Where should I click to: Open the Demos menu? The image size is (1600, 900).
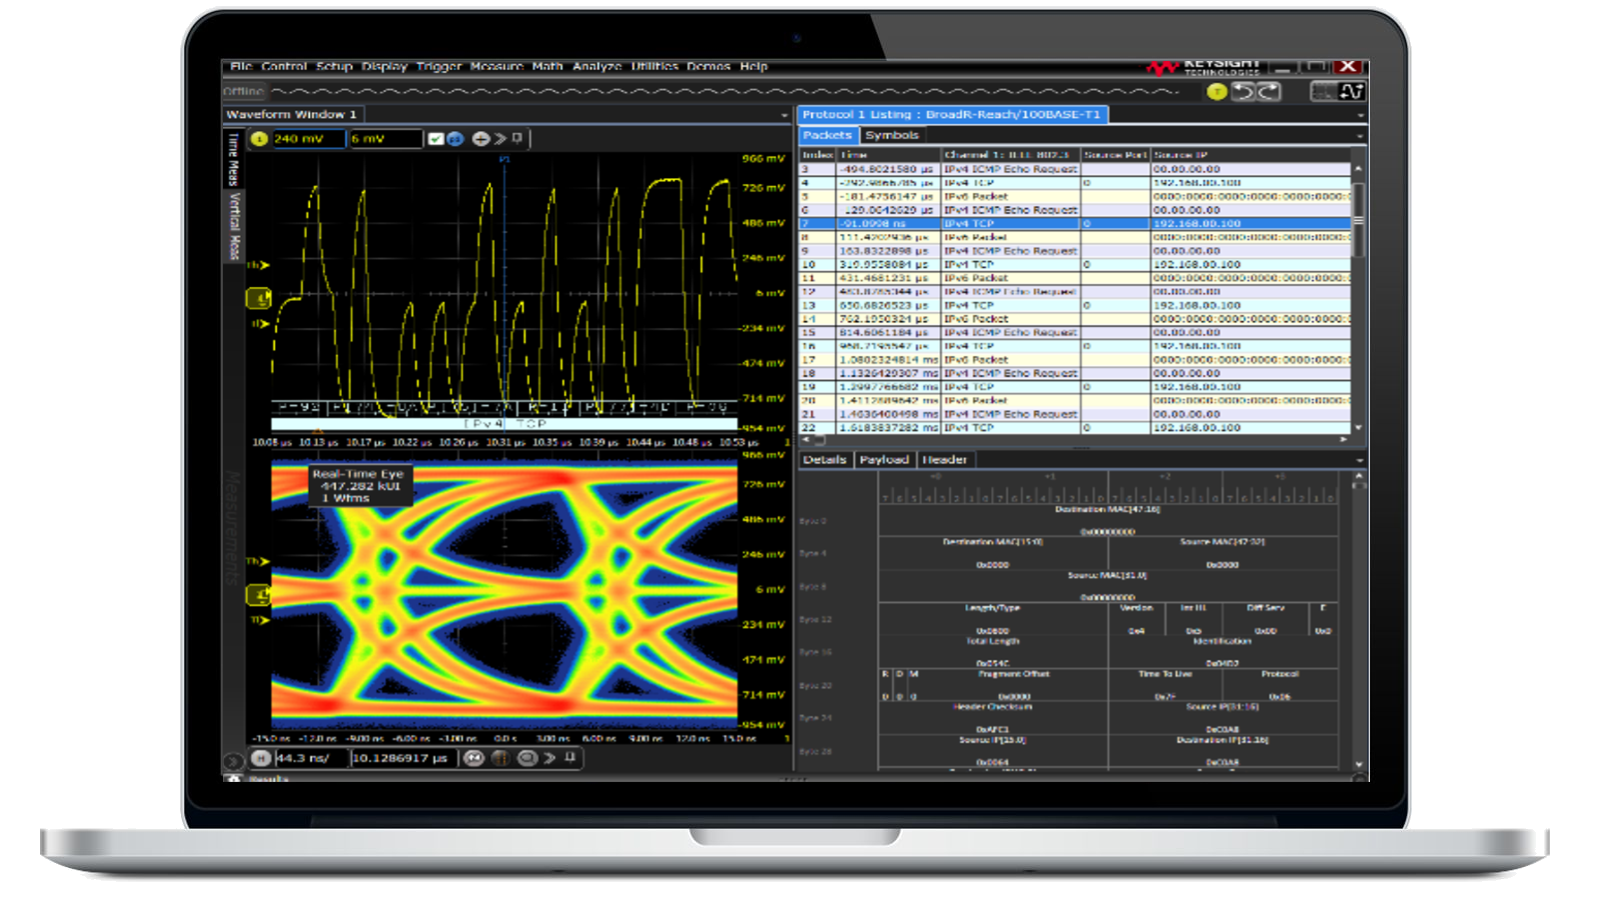[x=708, y=67]
